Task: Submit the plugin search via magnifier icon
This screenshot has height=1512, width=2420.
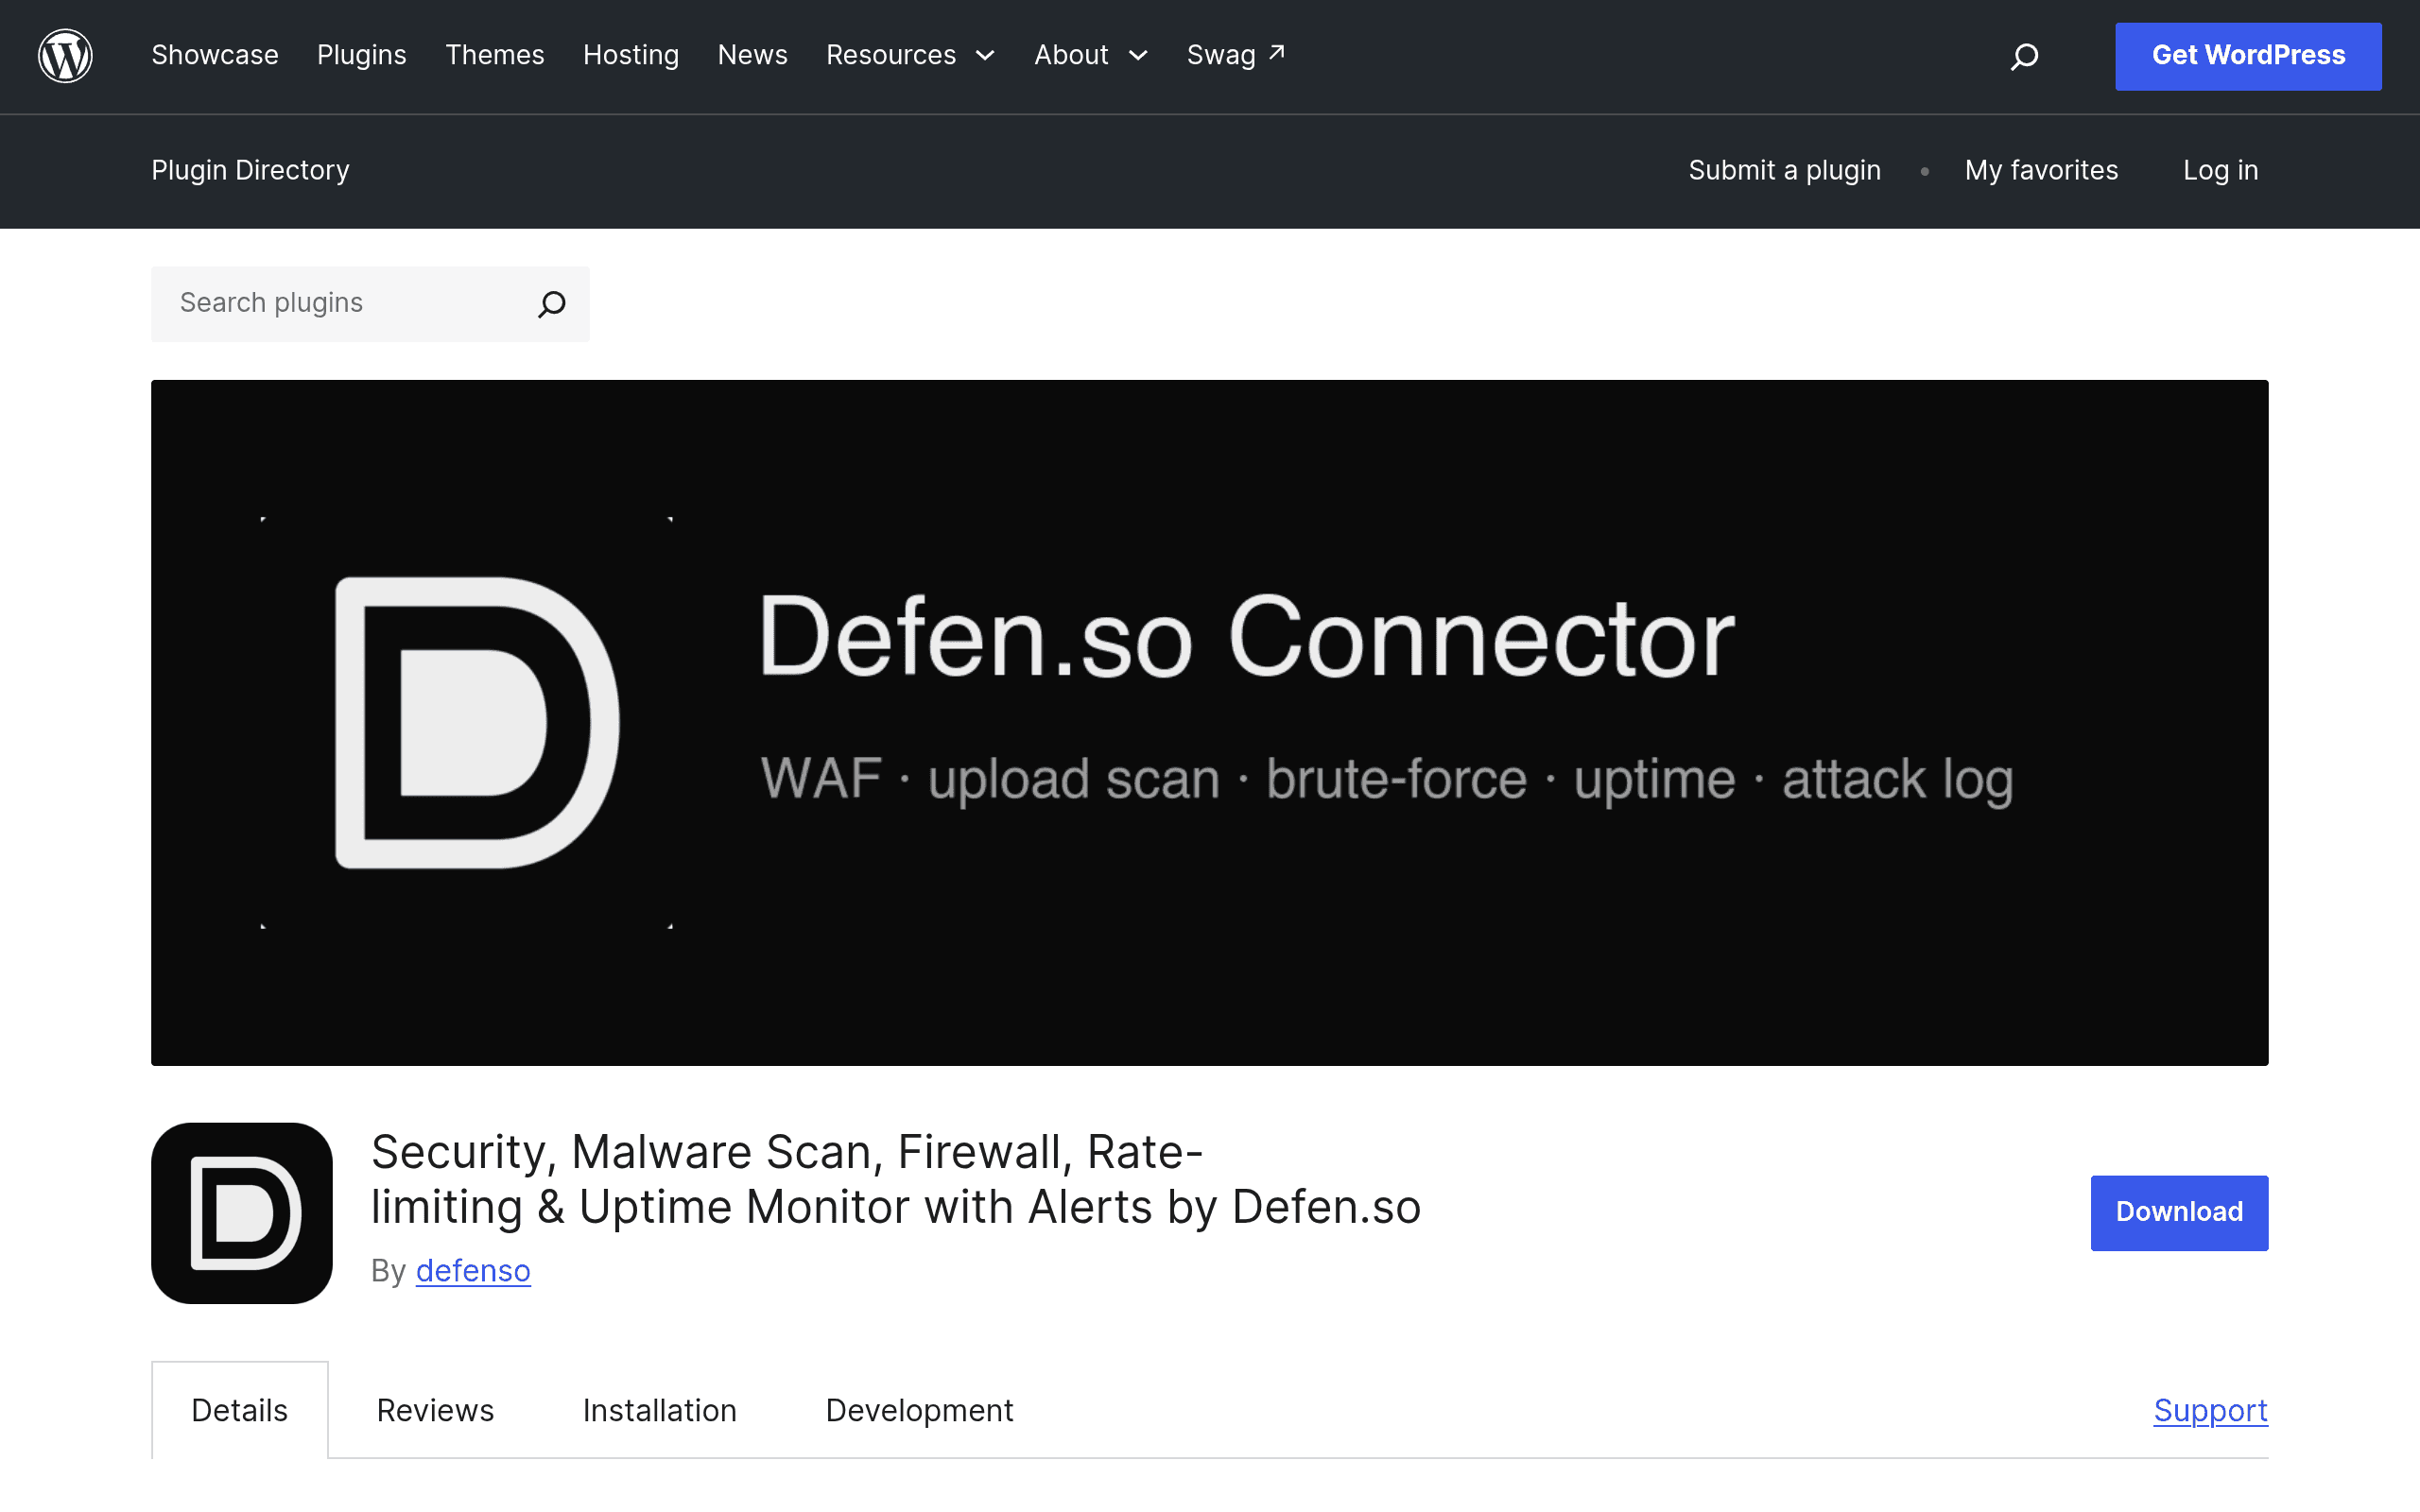Action: tap(552, 304)
